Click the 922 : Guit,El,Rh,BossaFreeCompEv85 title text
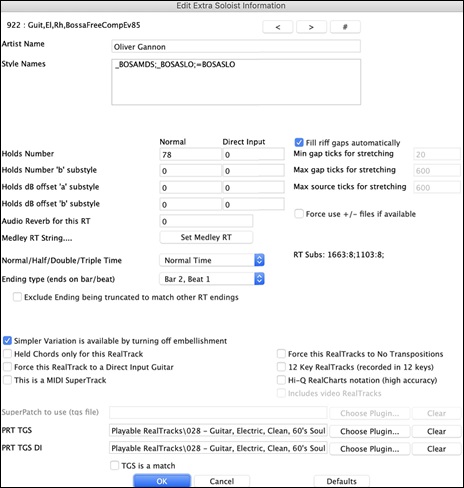Screen dimensions: 464x488 click(x=73, y=25)
